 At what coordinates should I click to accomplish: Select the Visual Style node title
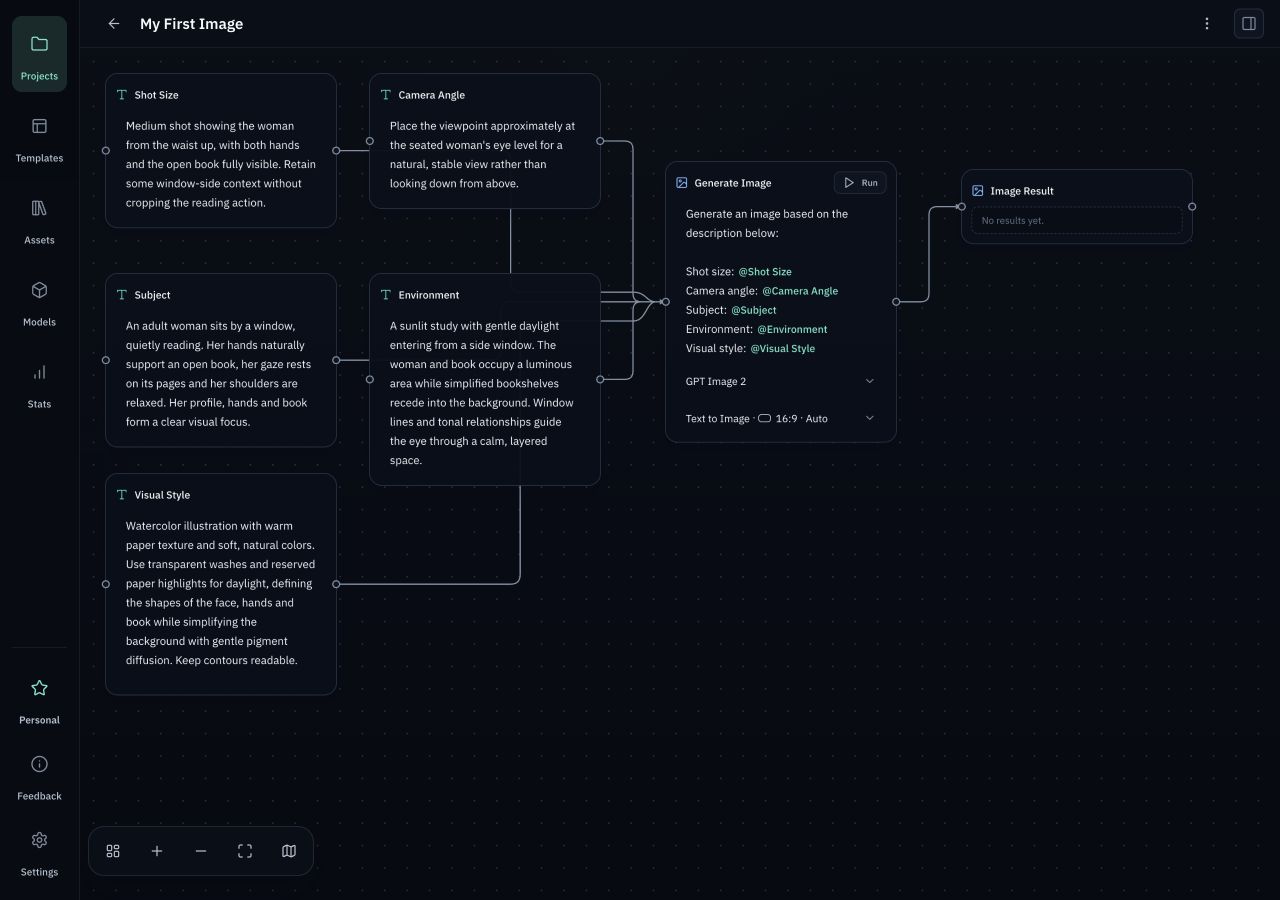[162, 495]
